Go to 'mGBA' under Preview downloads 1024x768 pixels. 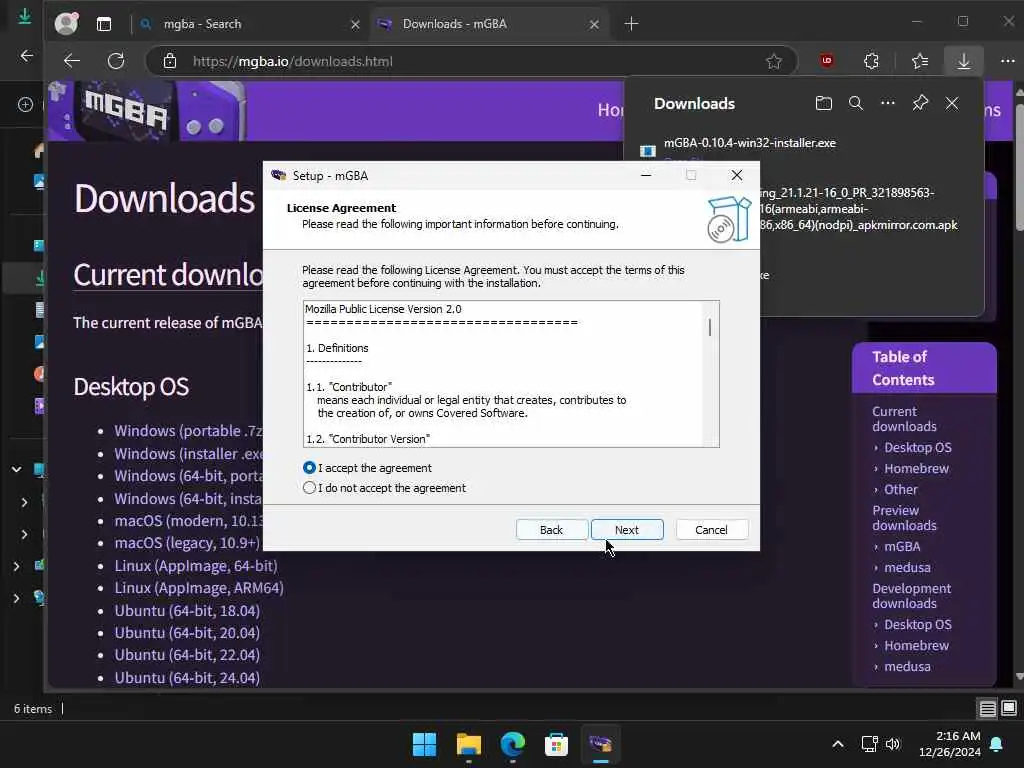[902, 547]
